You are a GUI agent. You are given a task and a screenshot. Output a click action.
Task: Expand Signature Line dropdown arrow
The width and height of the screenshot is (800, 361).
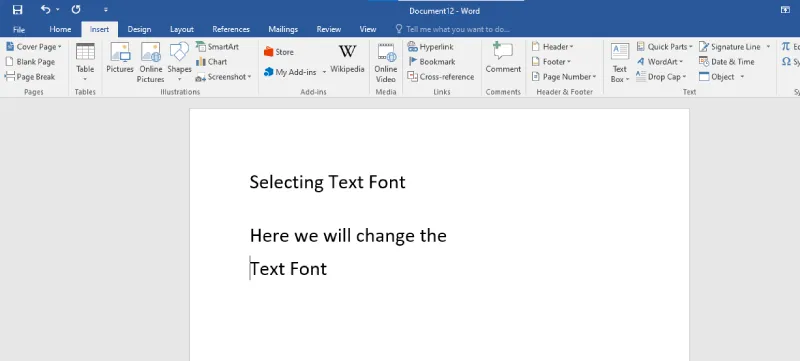(768, 46)
